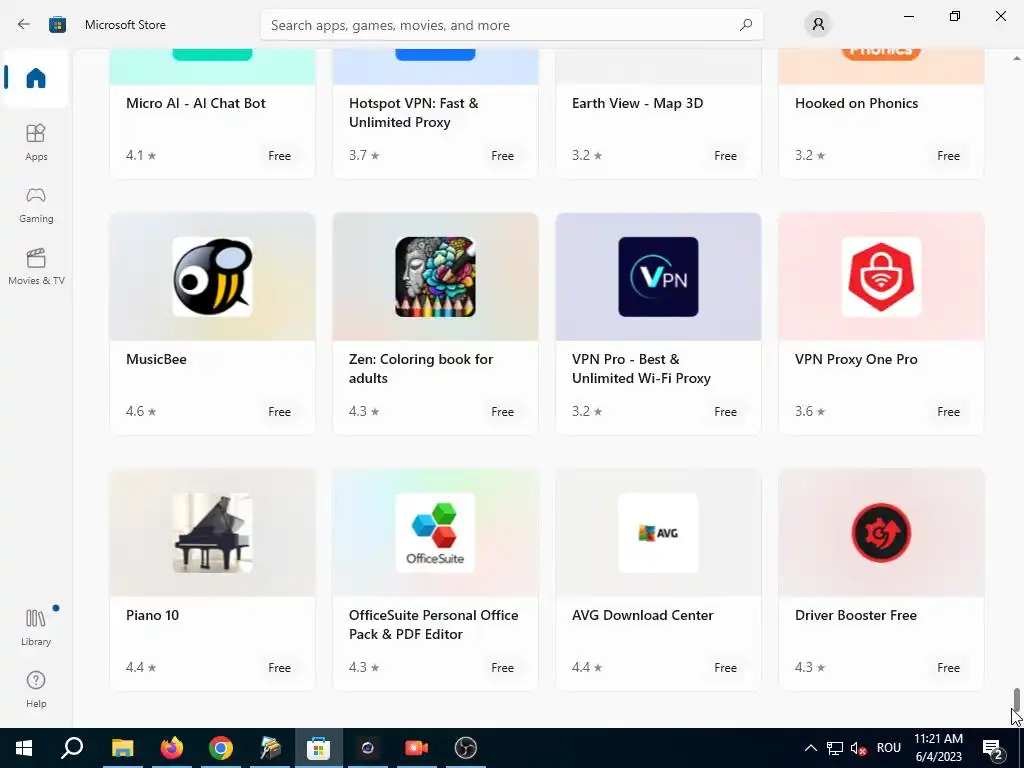Click the Microsoft Store logo icon

point(57,25)
